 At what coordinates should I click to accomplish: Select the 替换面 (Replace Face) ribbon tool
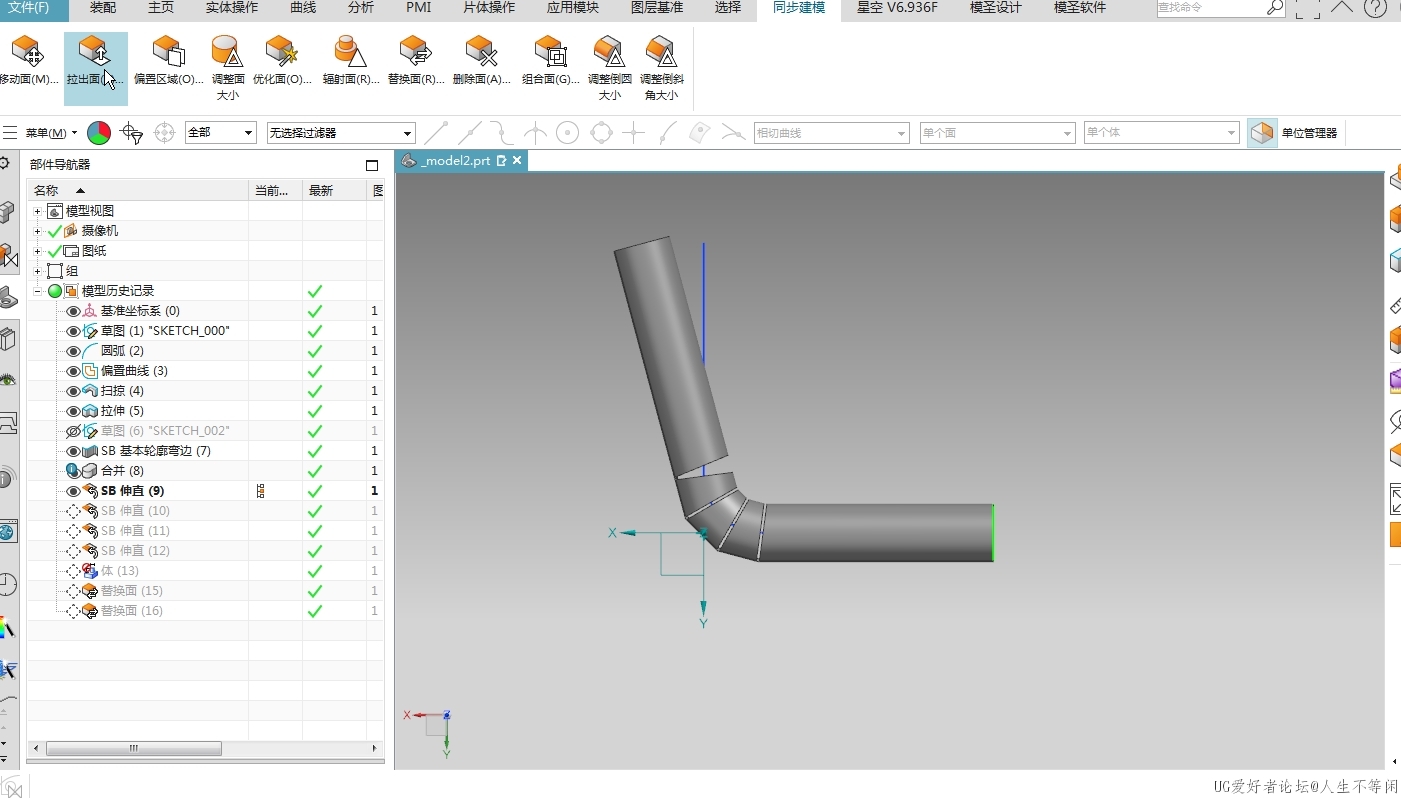[416, 62]
